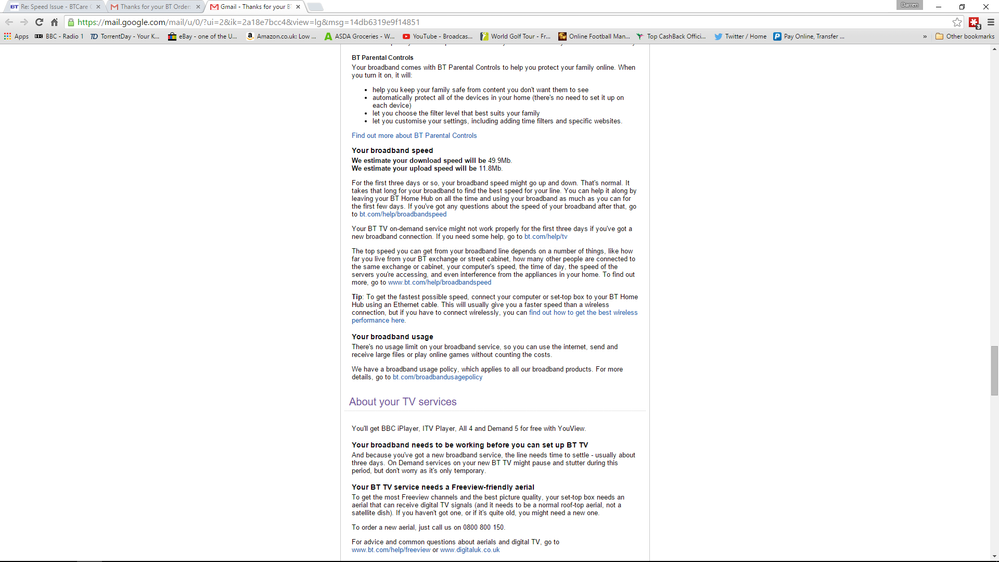Open a new tab with the new-tab button

tap(315, 7)
